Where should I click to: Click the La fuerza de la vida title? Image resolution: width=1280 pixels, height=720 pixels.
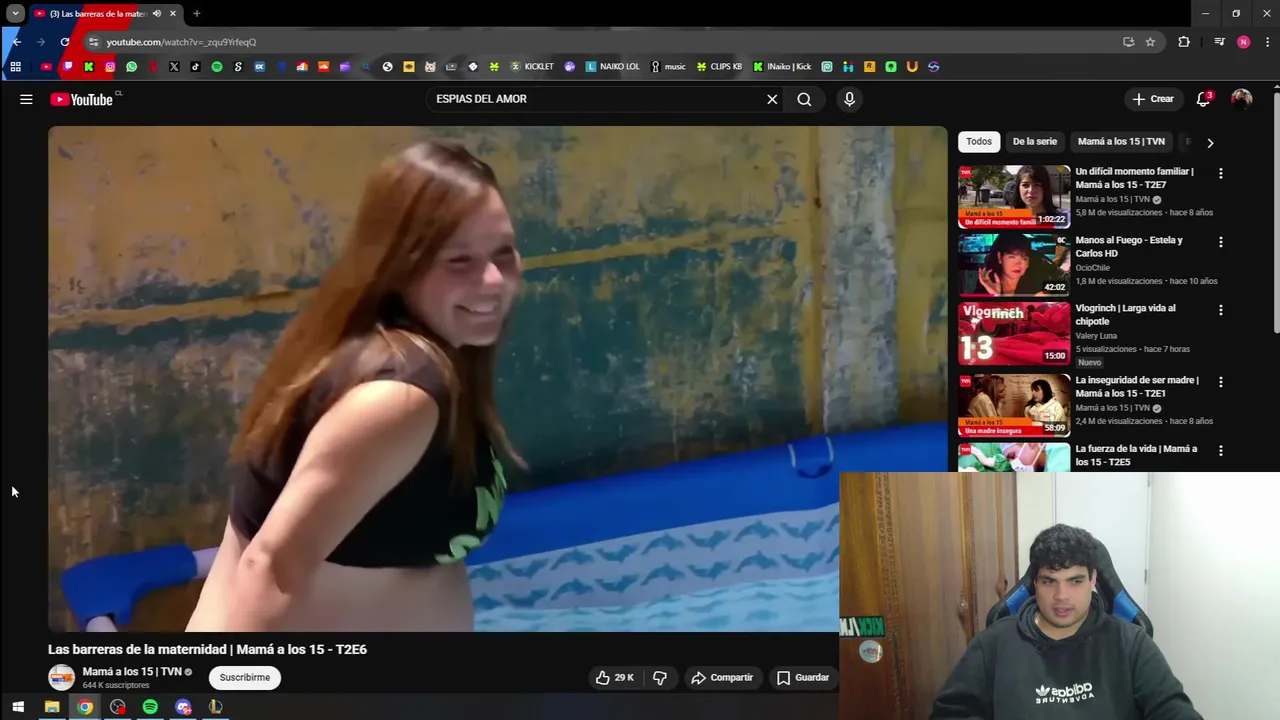(x=1136, y=455)
